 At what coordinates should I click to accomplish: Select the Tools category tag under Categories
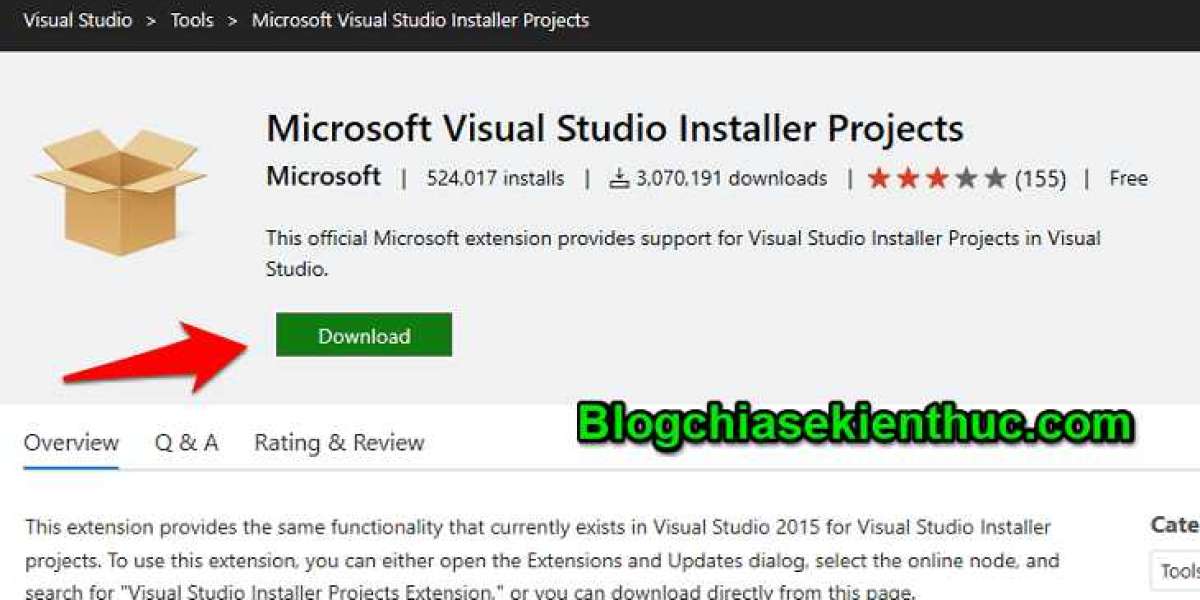pyautogui.click(x=1178, y=571)
